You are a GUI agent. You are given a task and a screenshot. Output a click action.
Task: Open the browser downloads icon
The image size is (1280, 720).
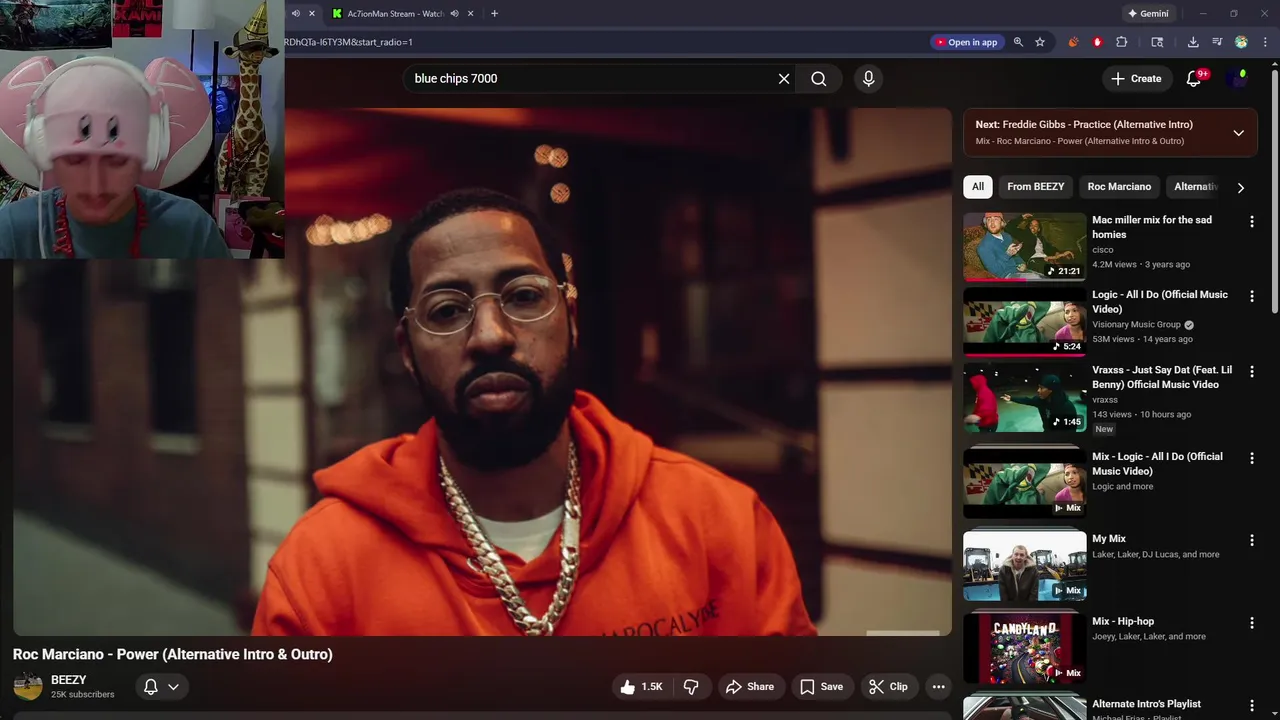1193,42
